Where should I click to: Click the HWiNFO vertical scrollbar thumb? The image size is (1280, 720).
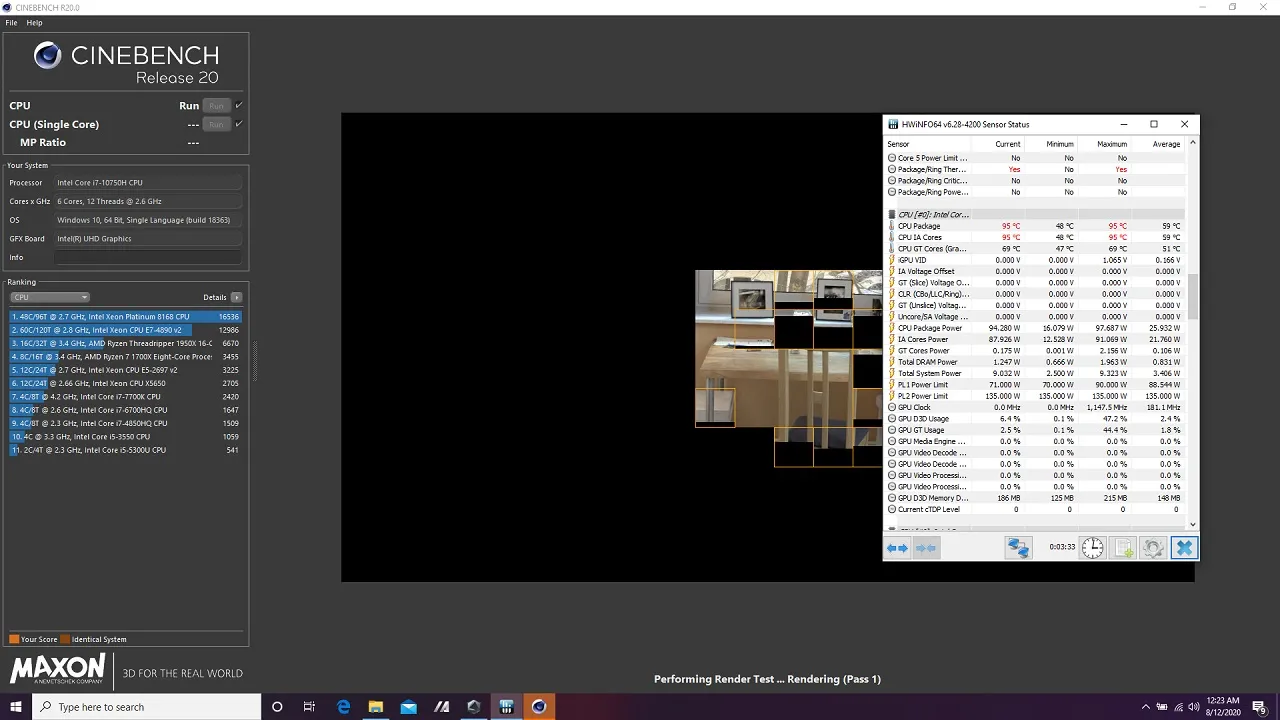(x=1192, y=297)
